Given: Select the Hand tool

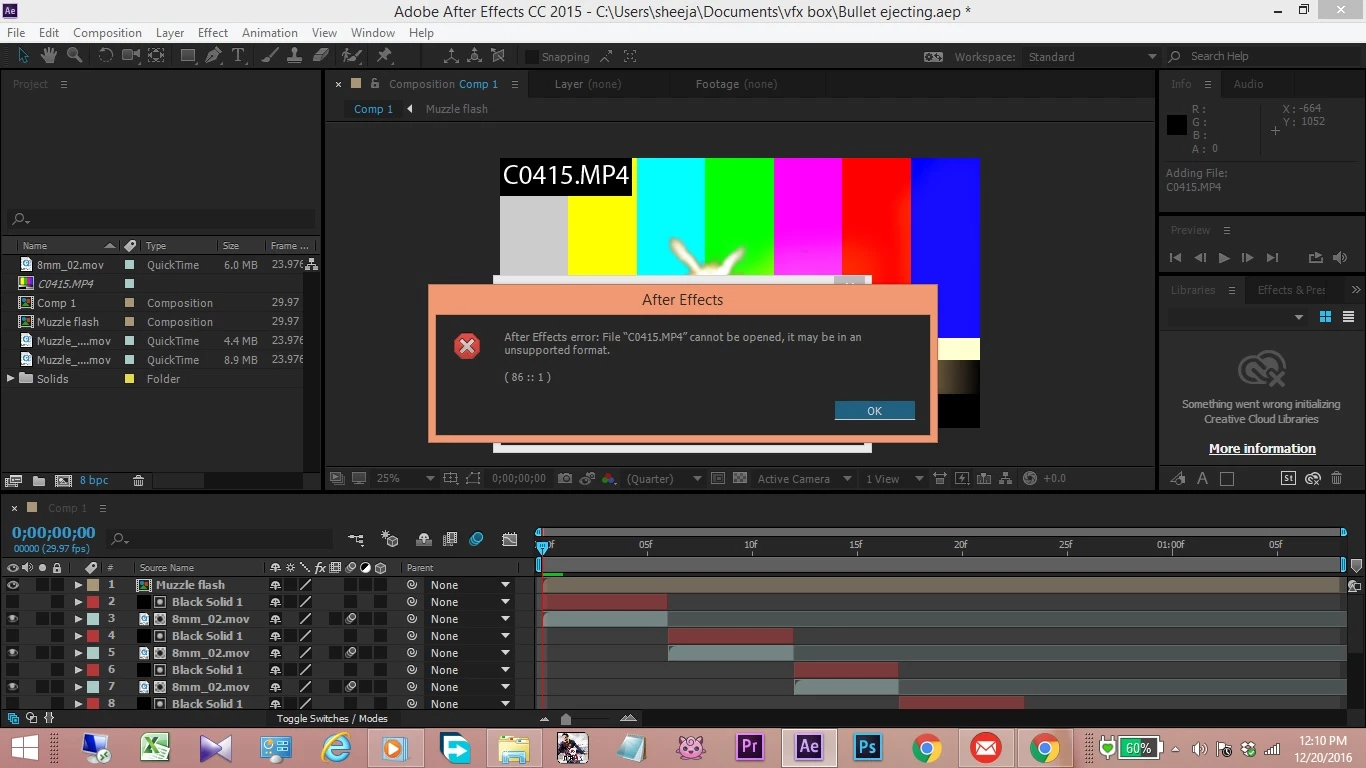Looking at the screenshot, I should [48, 56].
